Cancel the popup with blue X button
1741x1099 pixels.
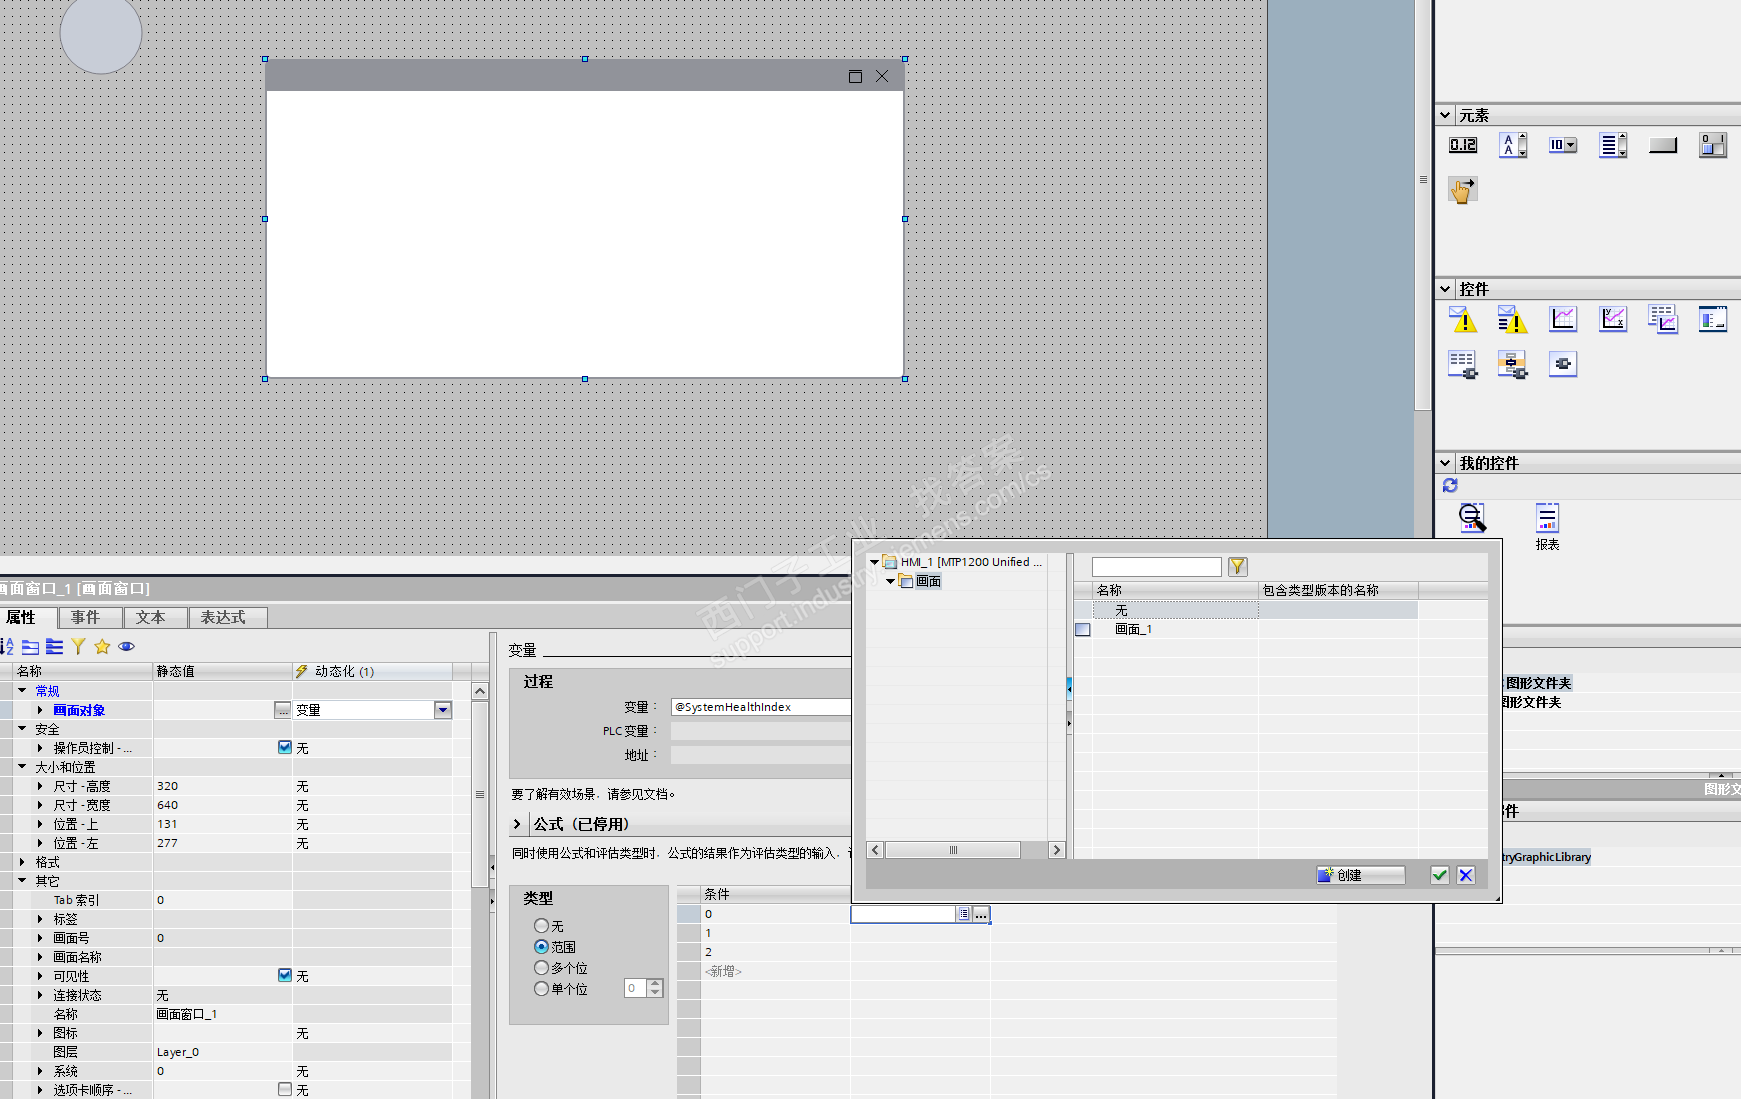[1466, 875]
